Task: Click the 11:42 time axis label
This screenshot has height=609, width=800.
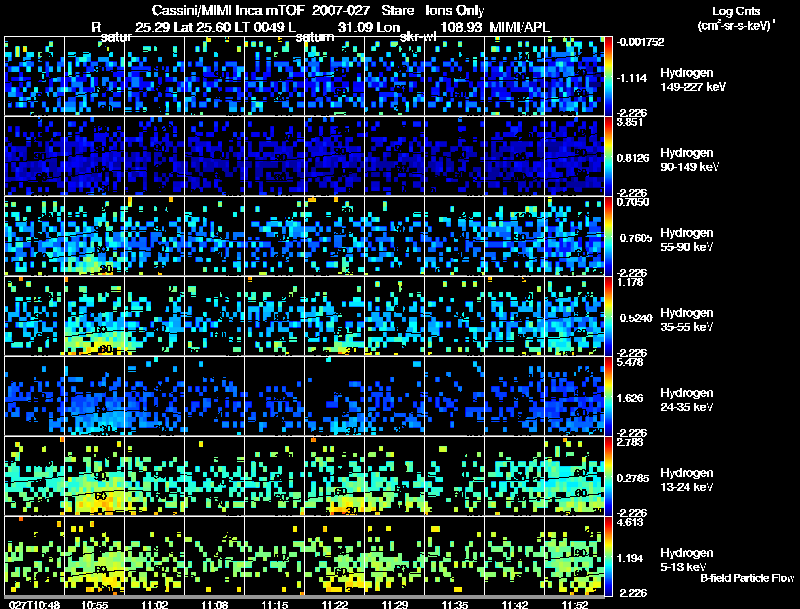Action: pos(515,604)
